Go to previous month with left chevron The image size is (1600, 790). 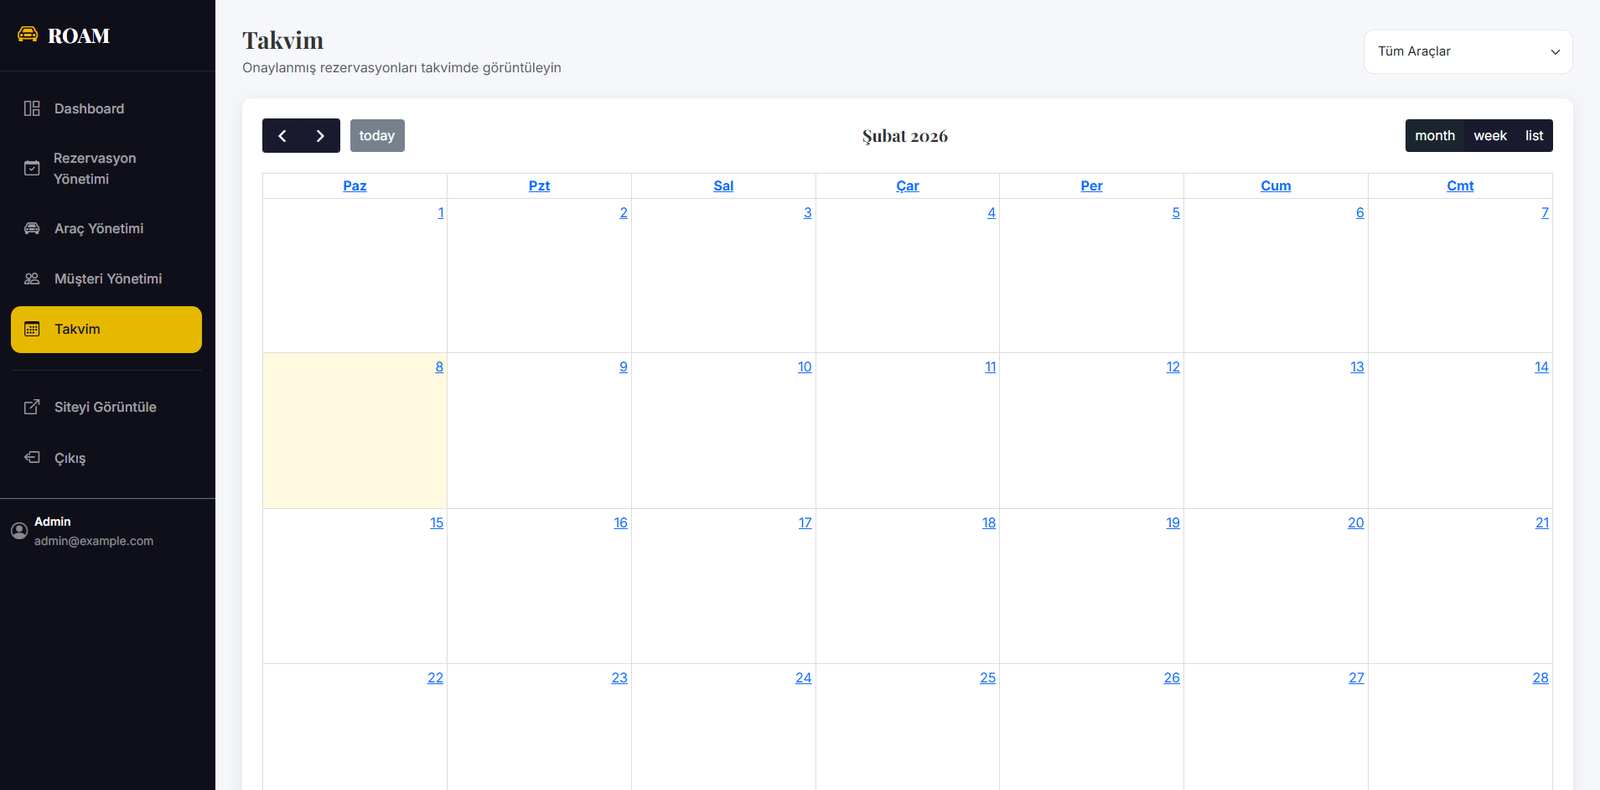[x=282, y=136]
